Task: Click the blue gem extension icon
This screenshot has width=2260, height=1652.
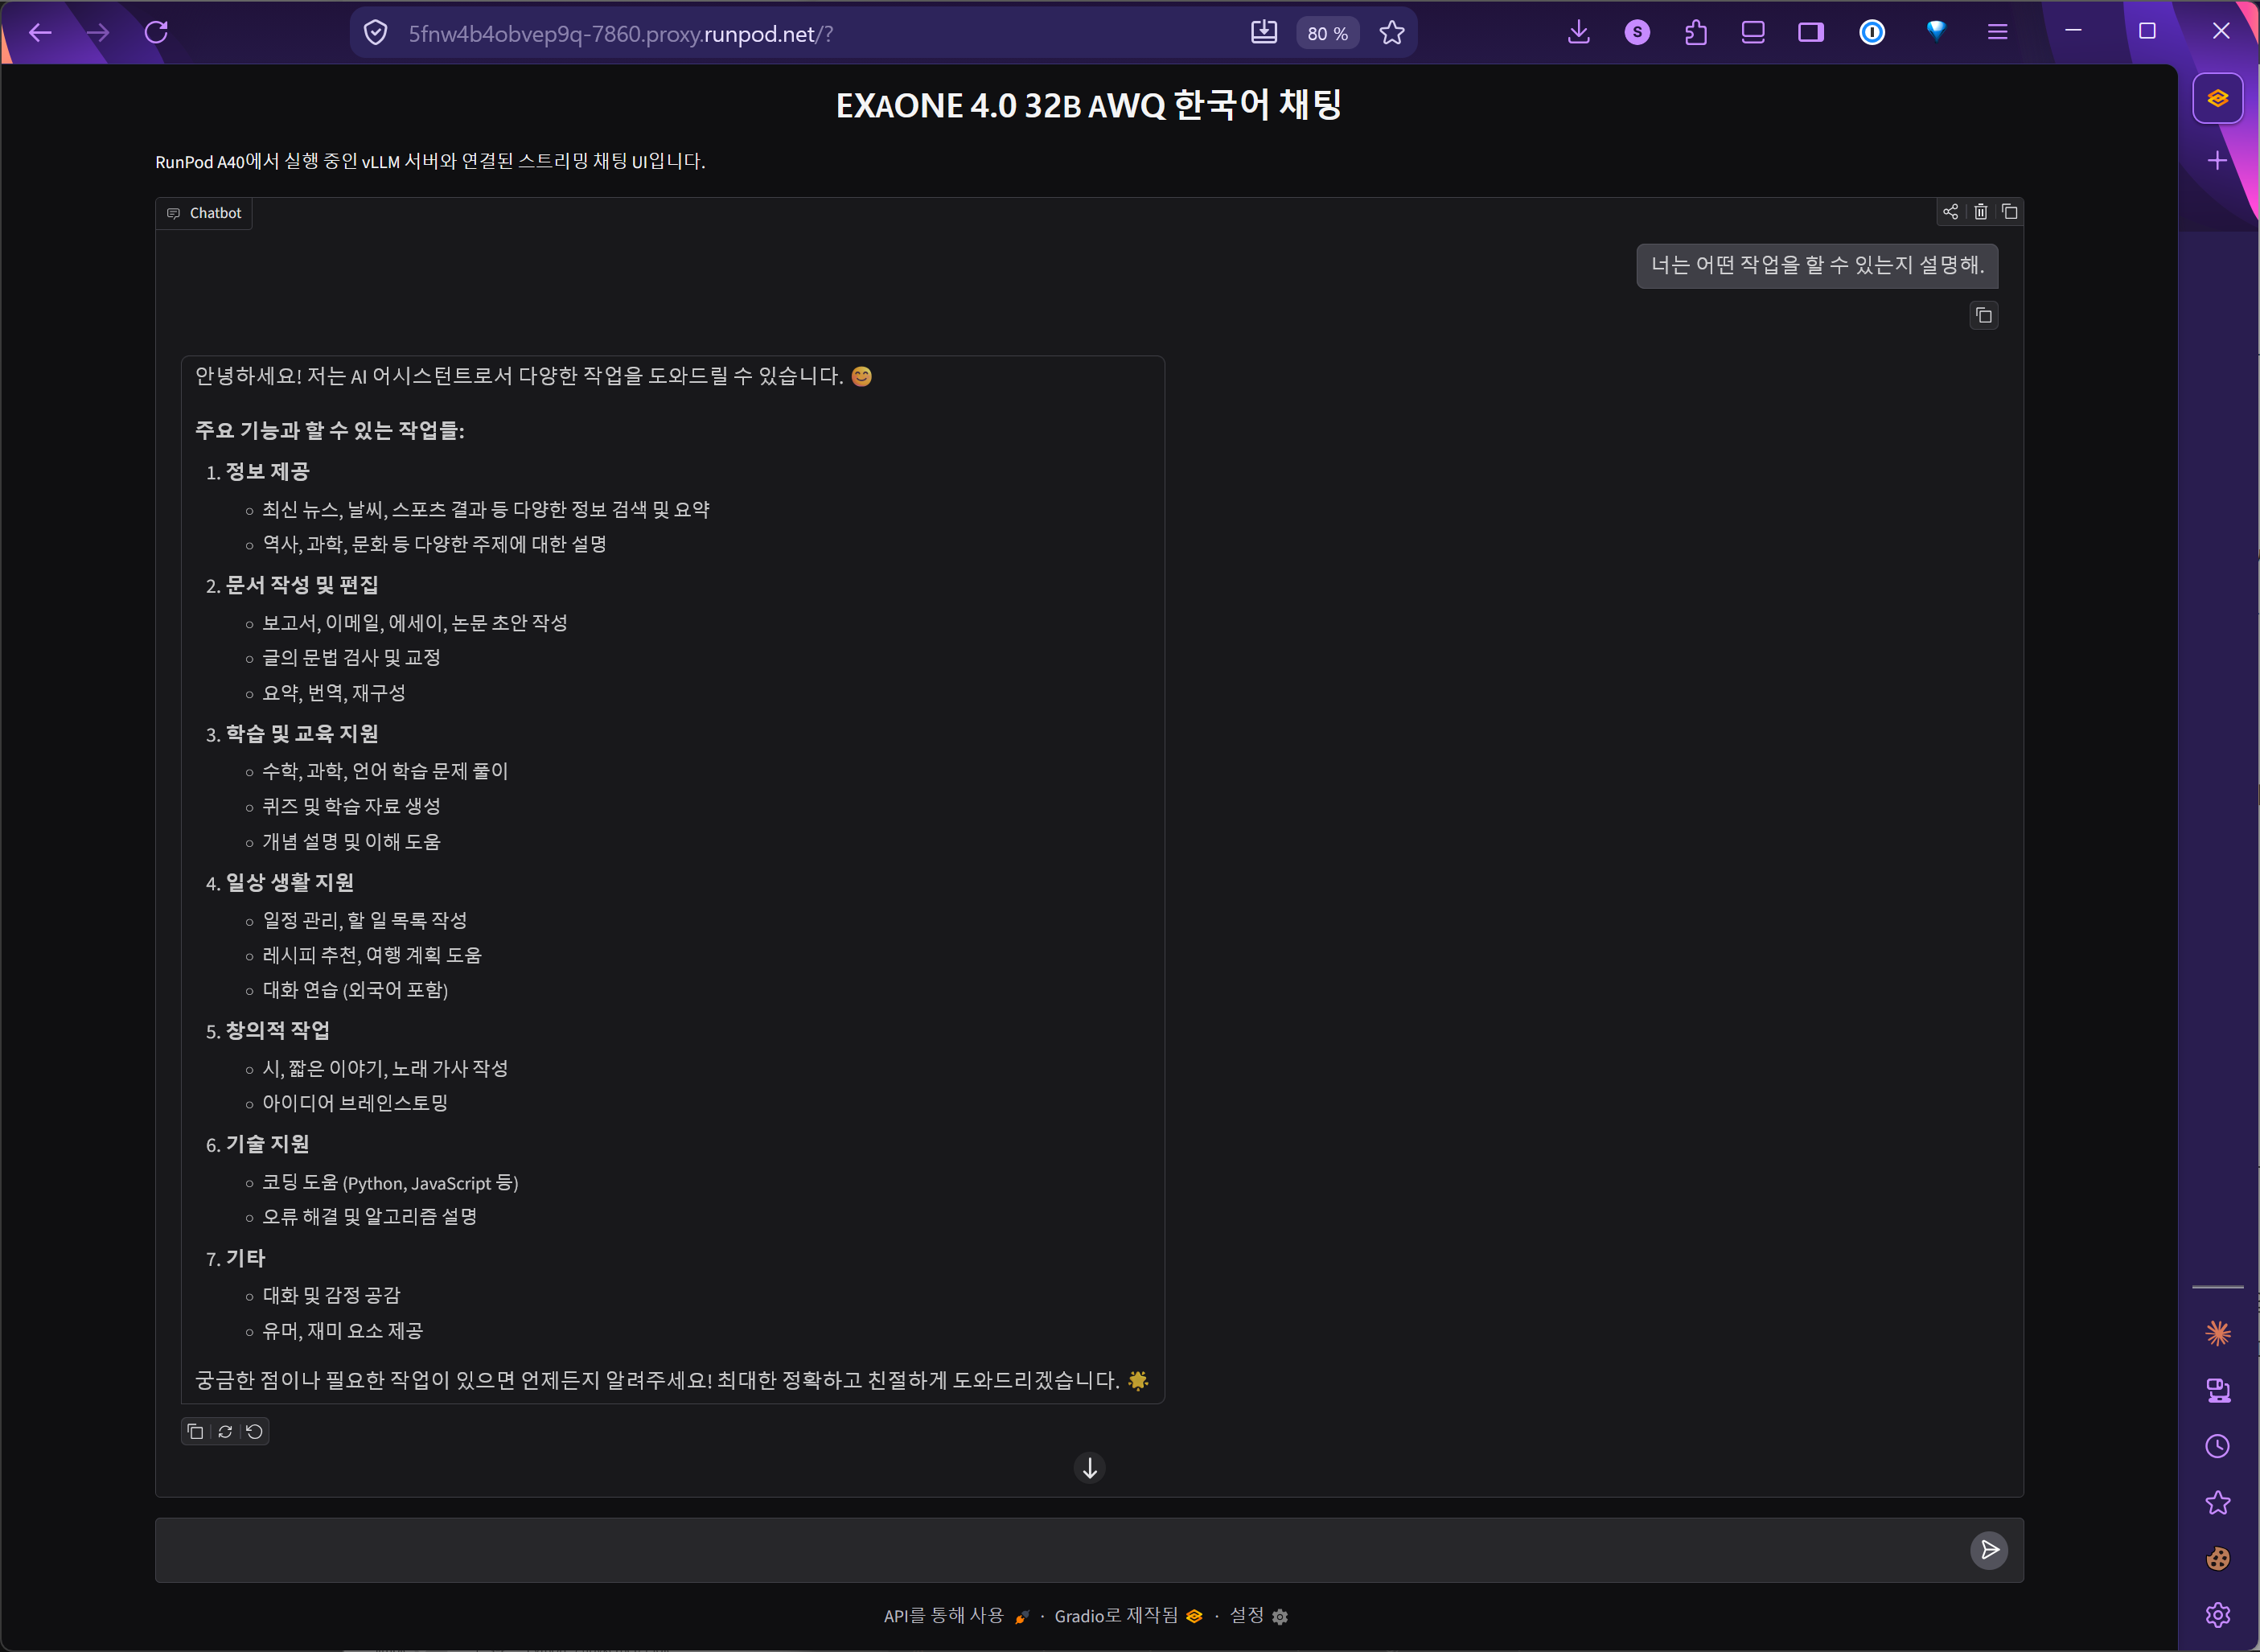Action: (1937, 31)
